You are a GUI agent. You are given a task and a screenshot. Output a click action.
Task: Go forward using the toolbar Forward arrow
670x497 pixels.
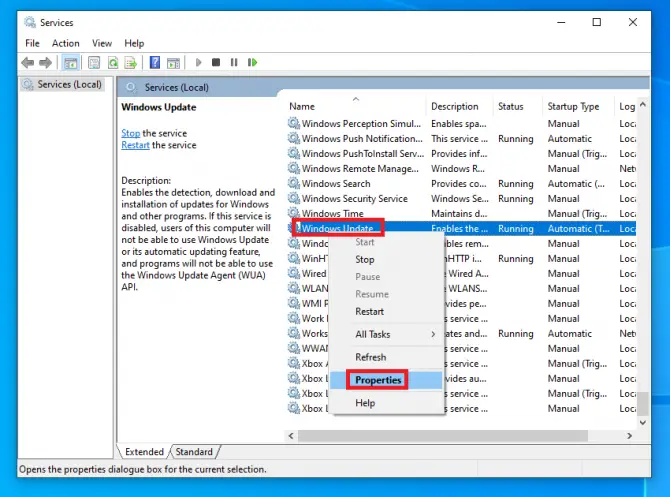45,63
